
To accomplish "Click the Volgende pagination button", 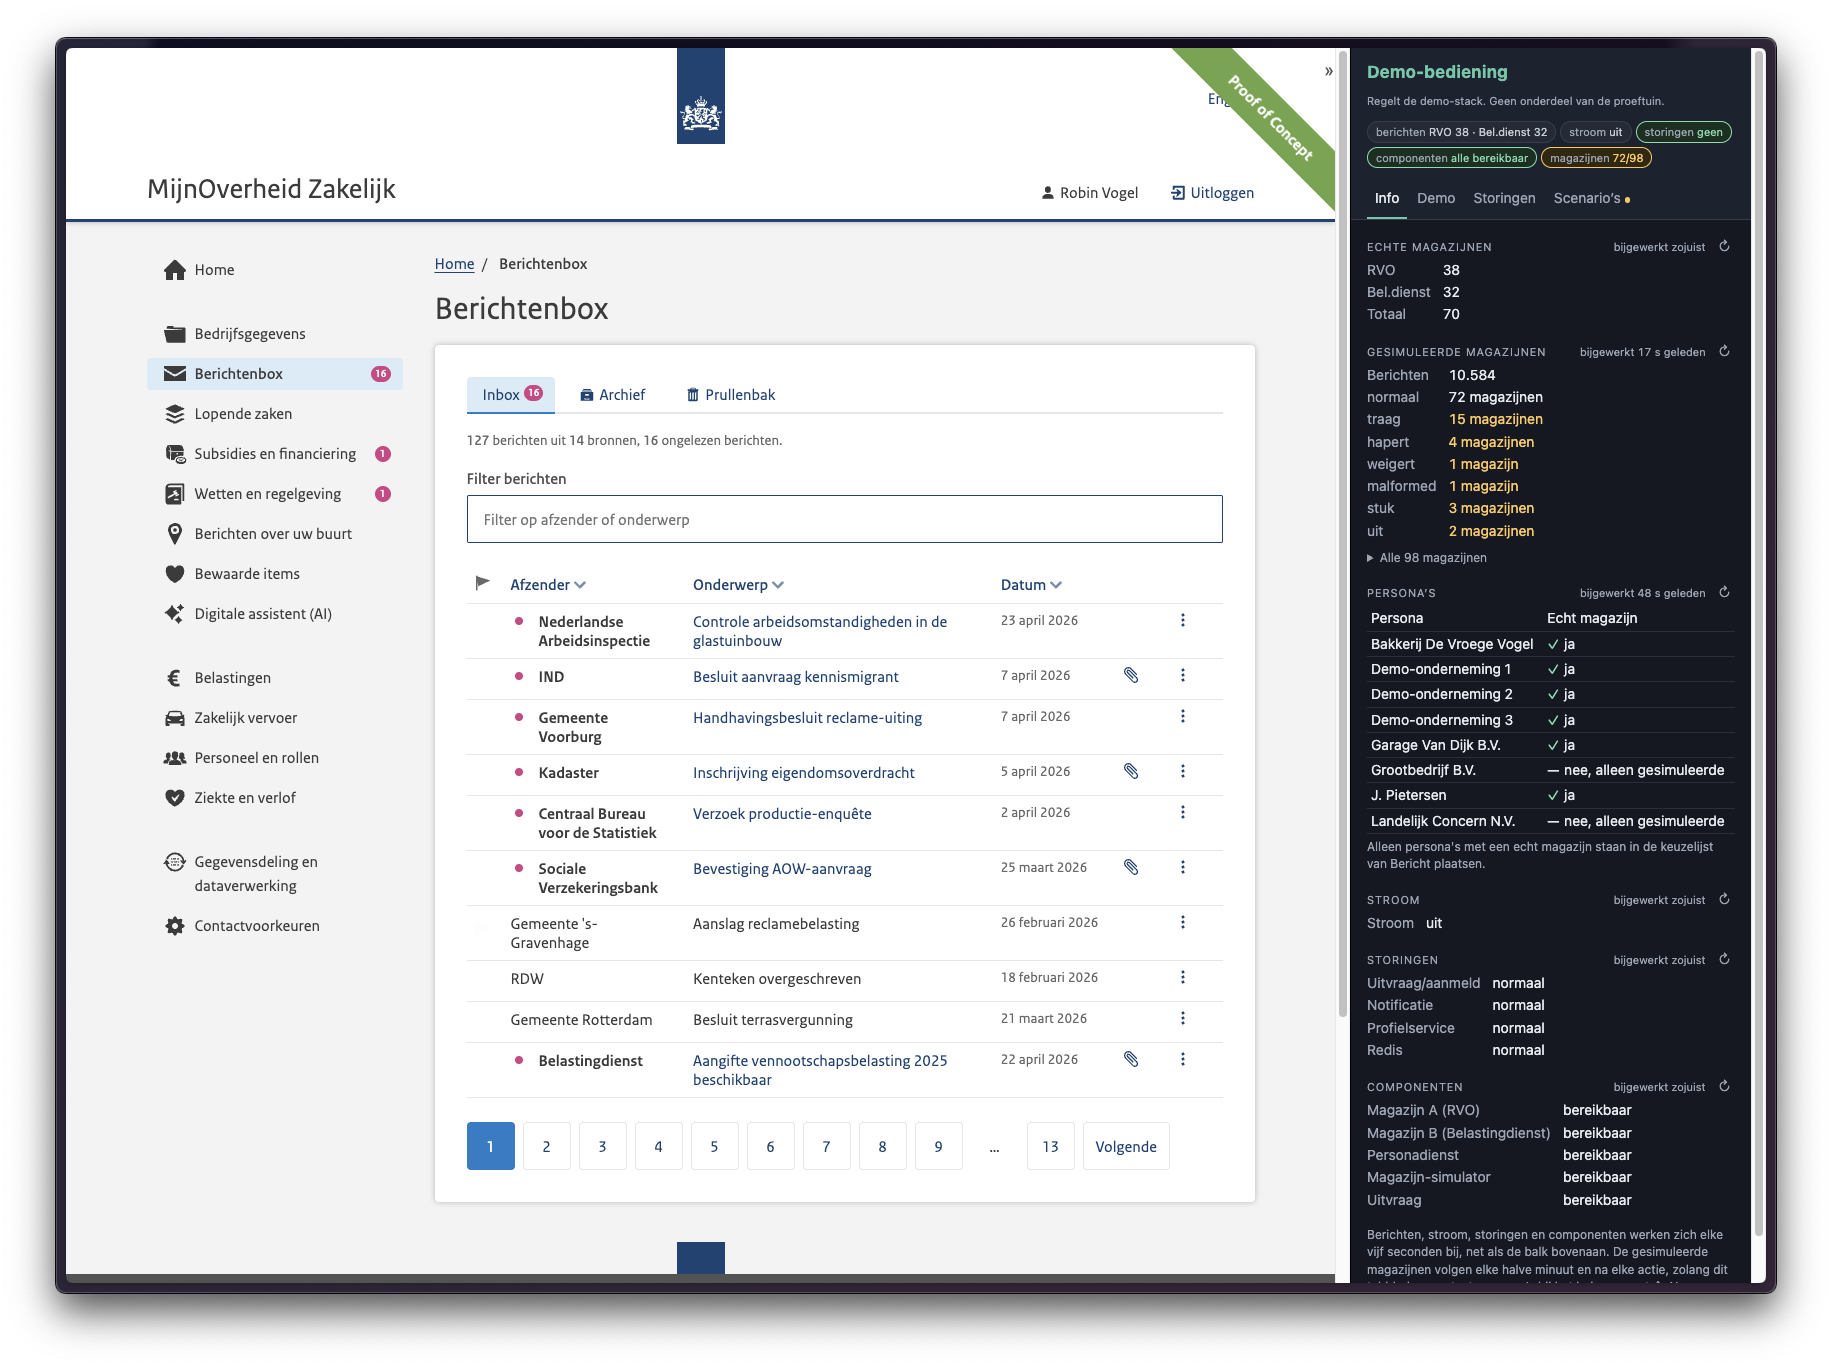I will [1126, 1146].
